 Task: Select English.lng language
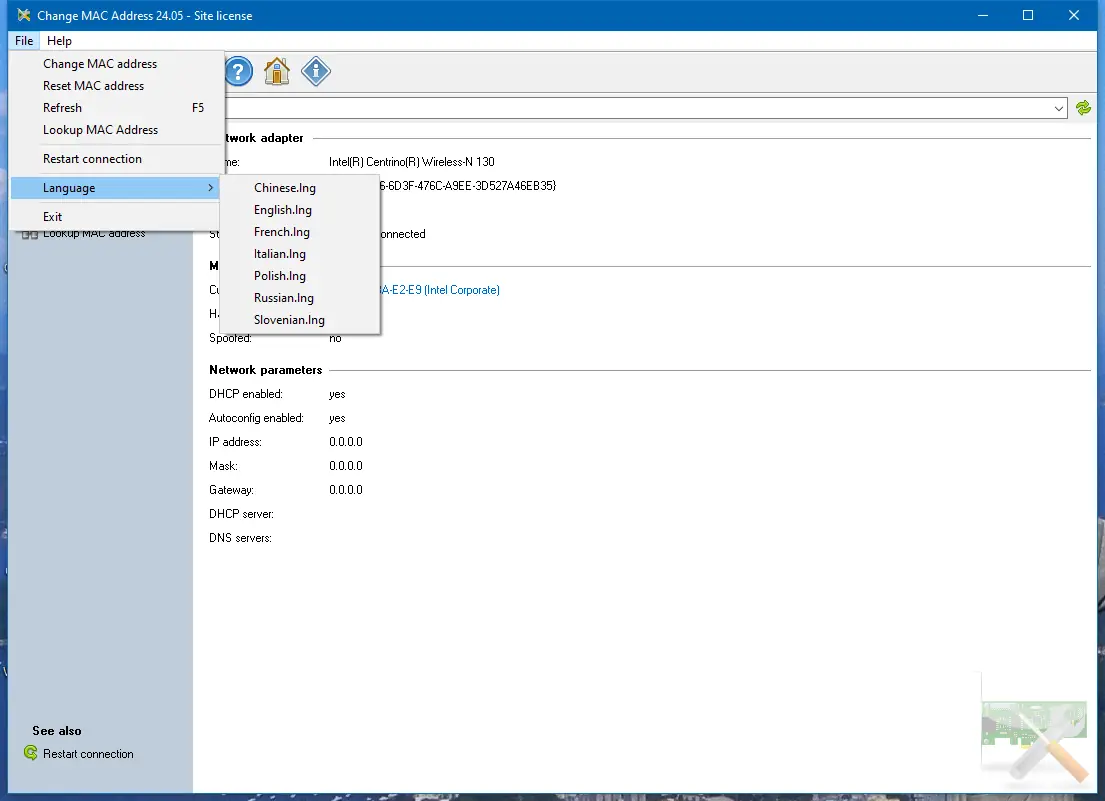tap(300, 209)
